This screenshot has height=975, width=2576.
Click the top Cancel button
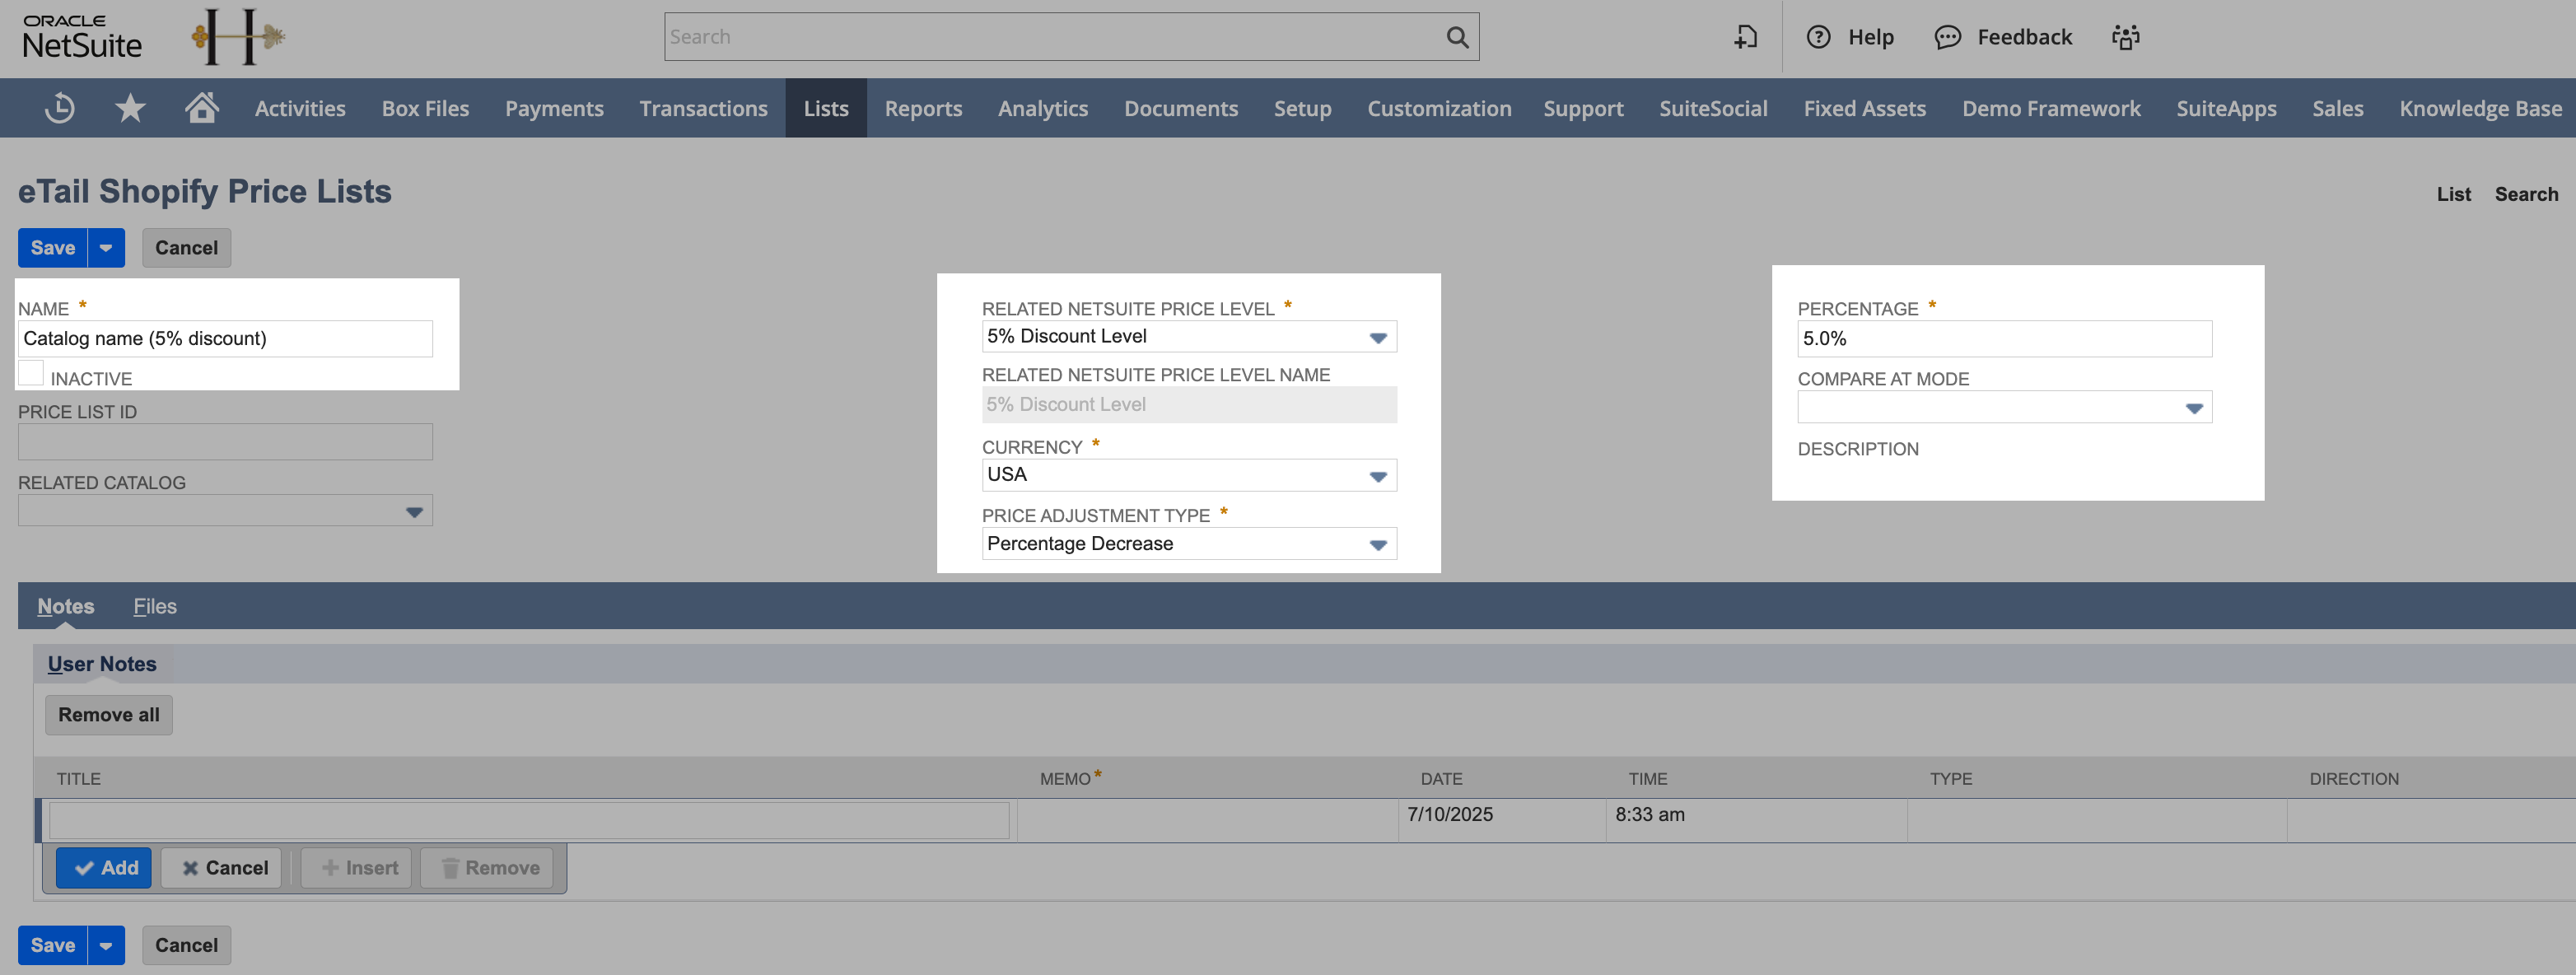click(x=186, y=248)
